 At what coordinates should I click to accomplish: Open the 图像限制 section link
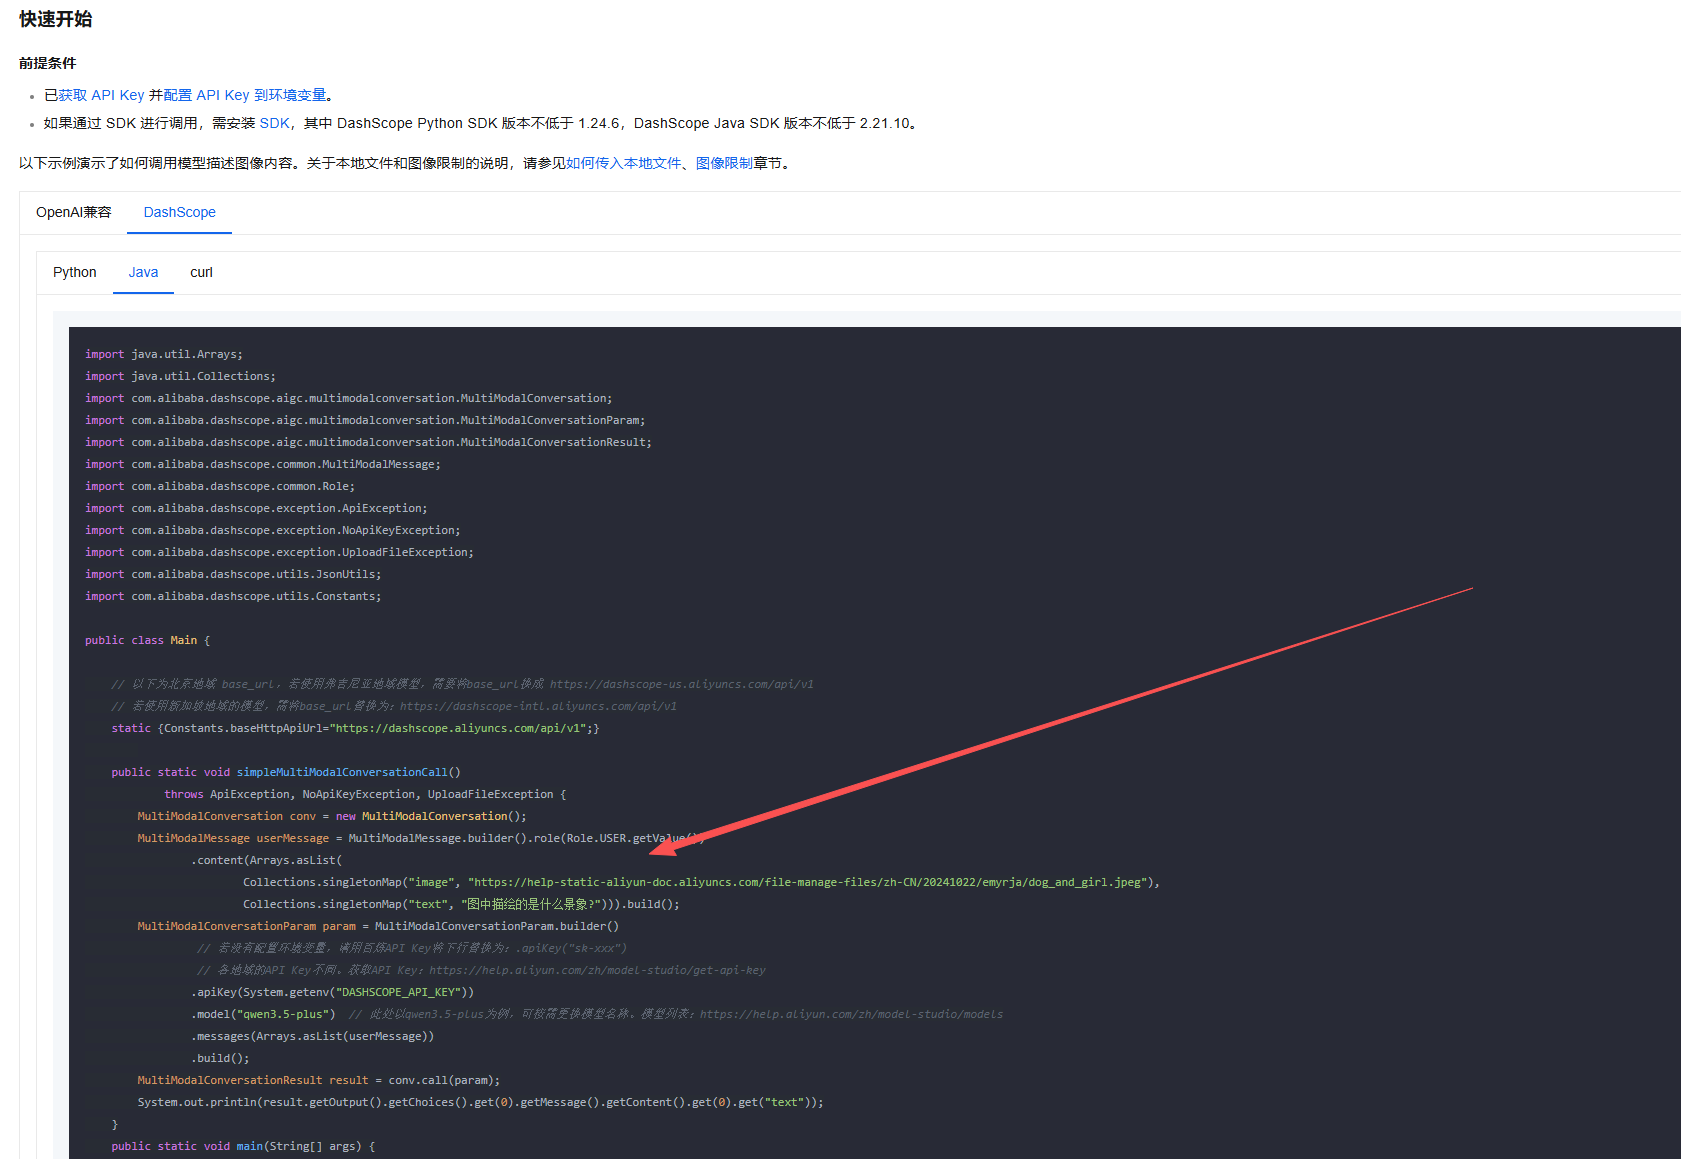click(724, 163)
